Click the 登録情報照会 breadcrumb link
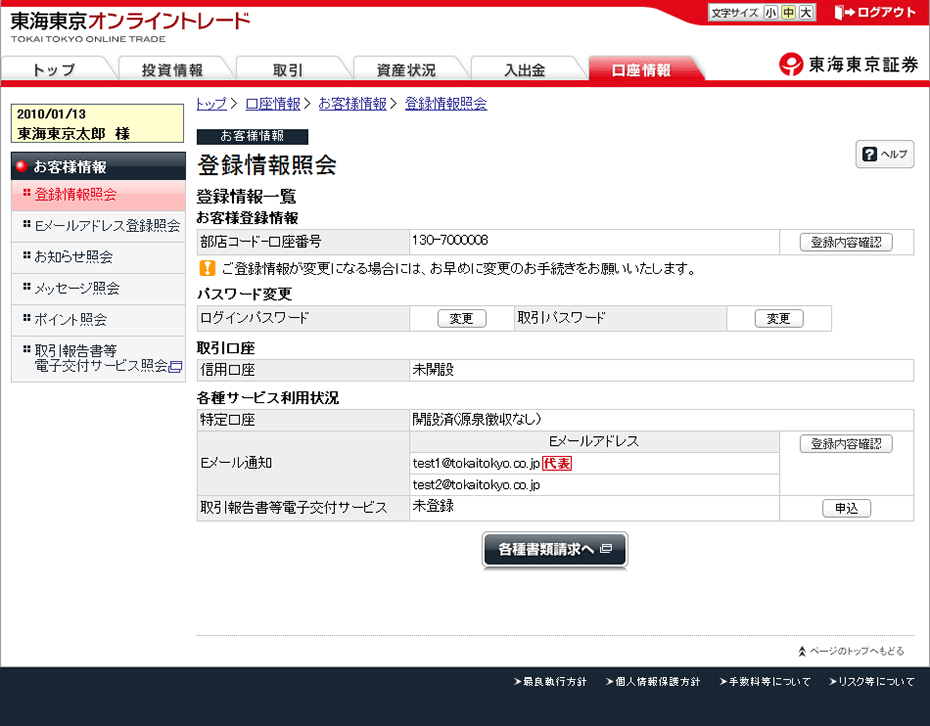 (446, 104)
